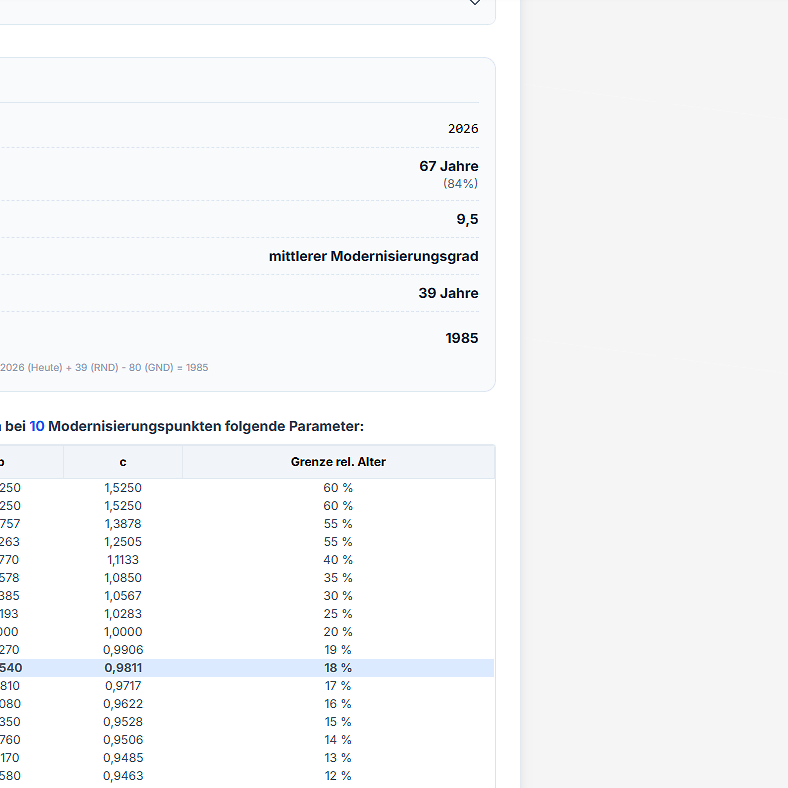This screenshot has width=788, height=788.
Task: Expand the collapsed panel using the top chevron
Action: click(475, 3)
